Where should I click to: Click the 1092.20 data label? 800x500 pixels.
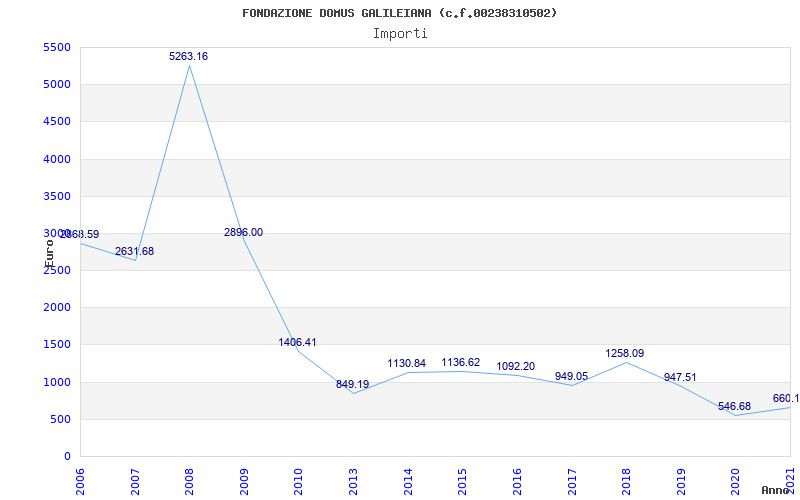(516, 366)
